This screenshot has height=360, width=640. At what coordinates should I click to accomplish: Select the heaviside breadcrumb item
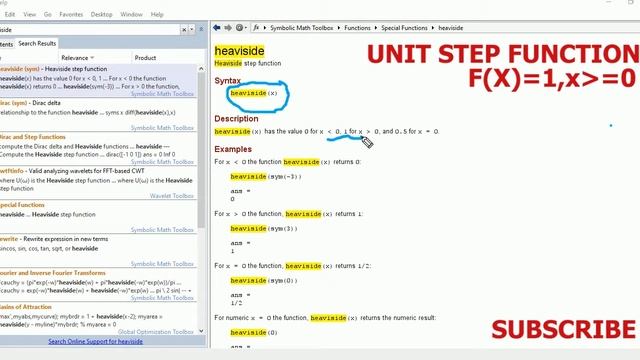[451, 28]
